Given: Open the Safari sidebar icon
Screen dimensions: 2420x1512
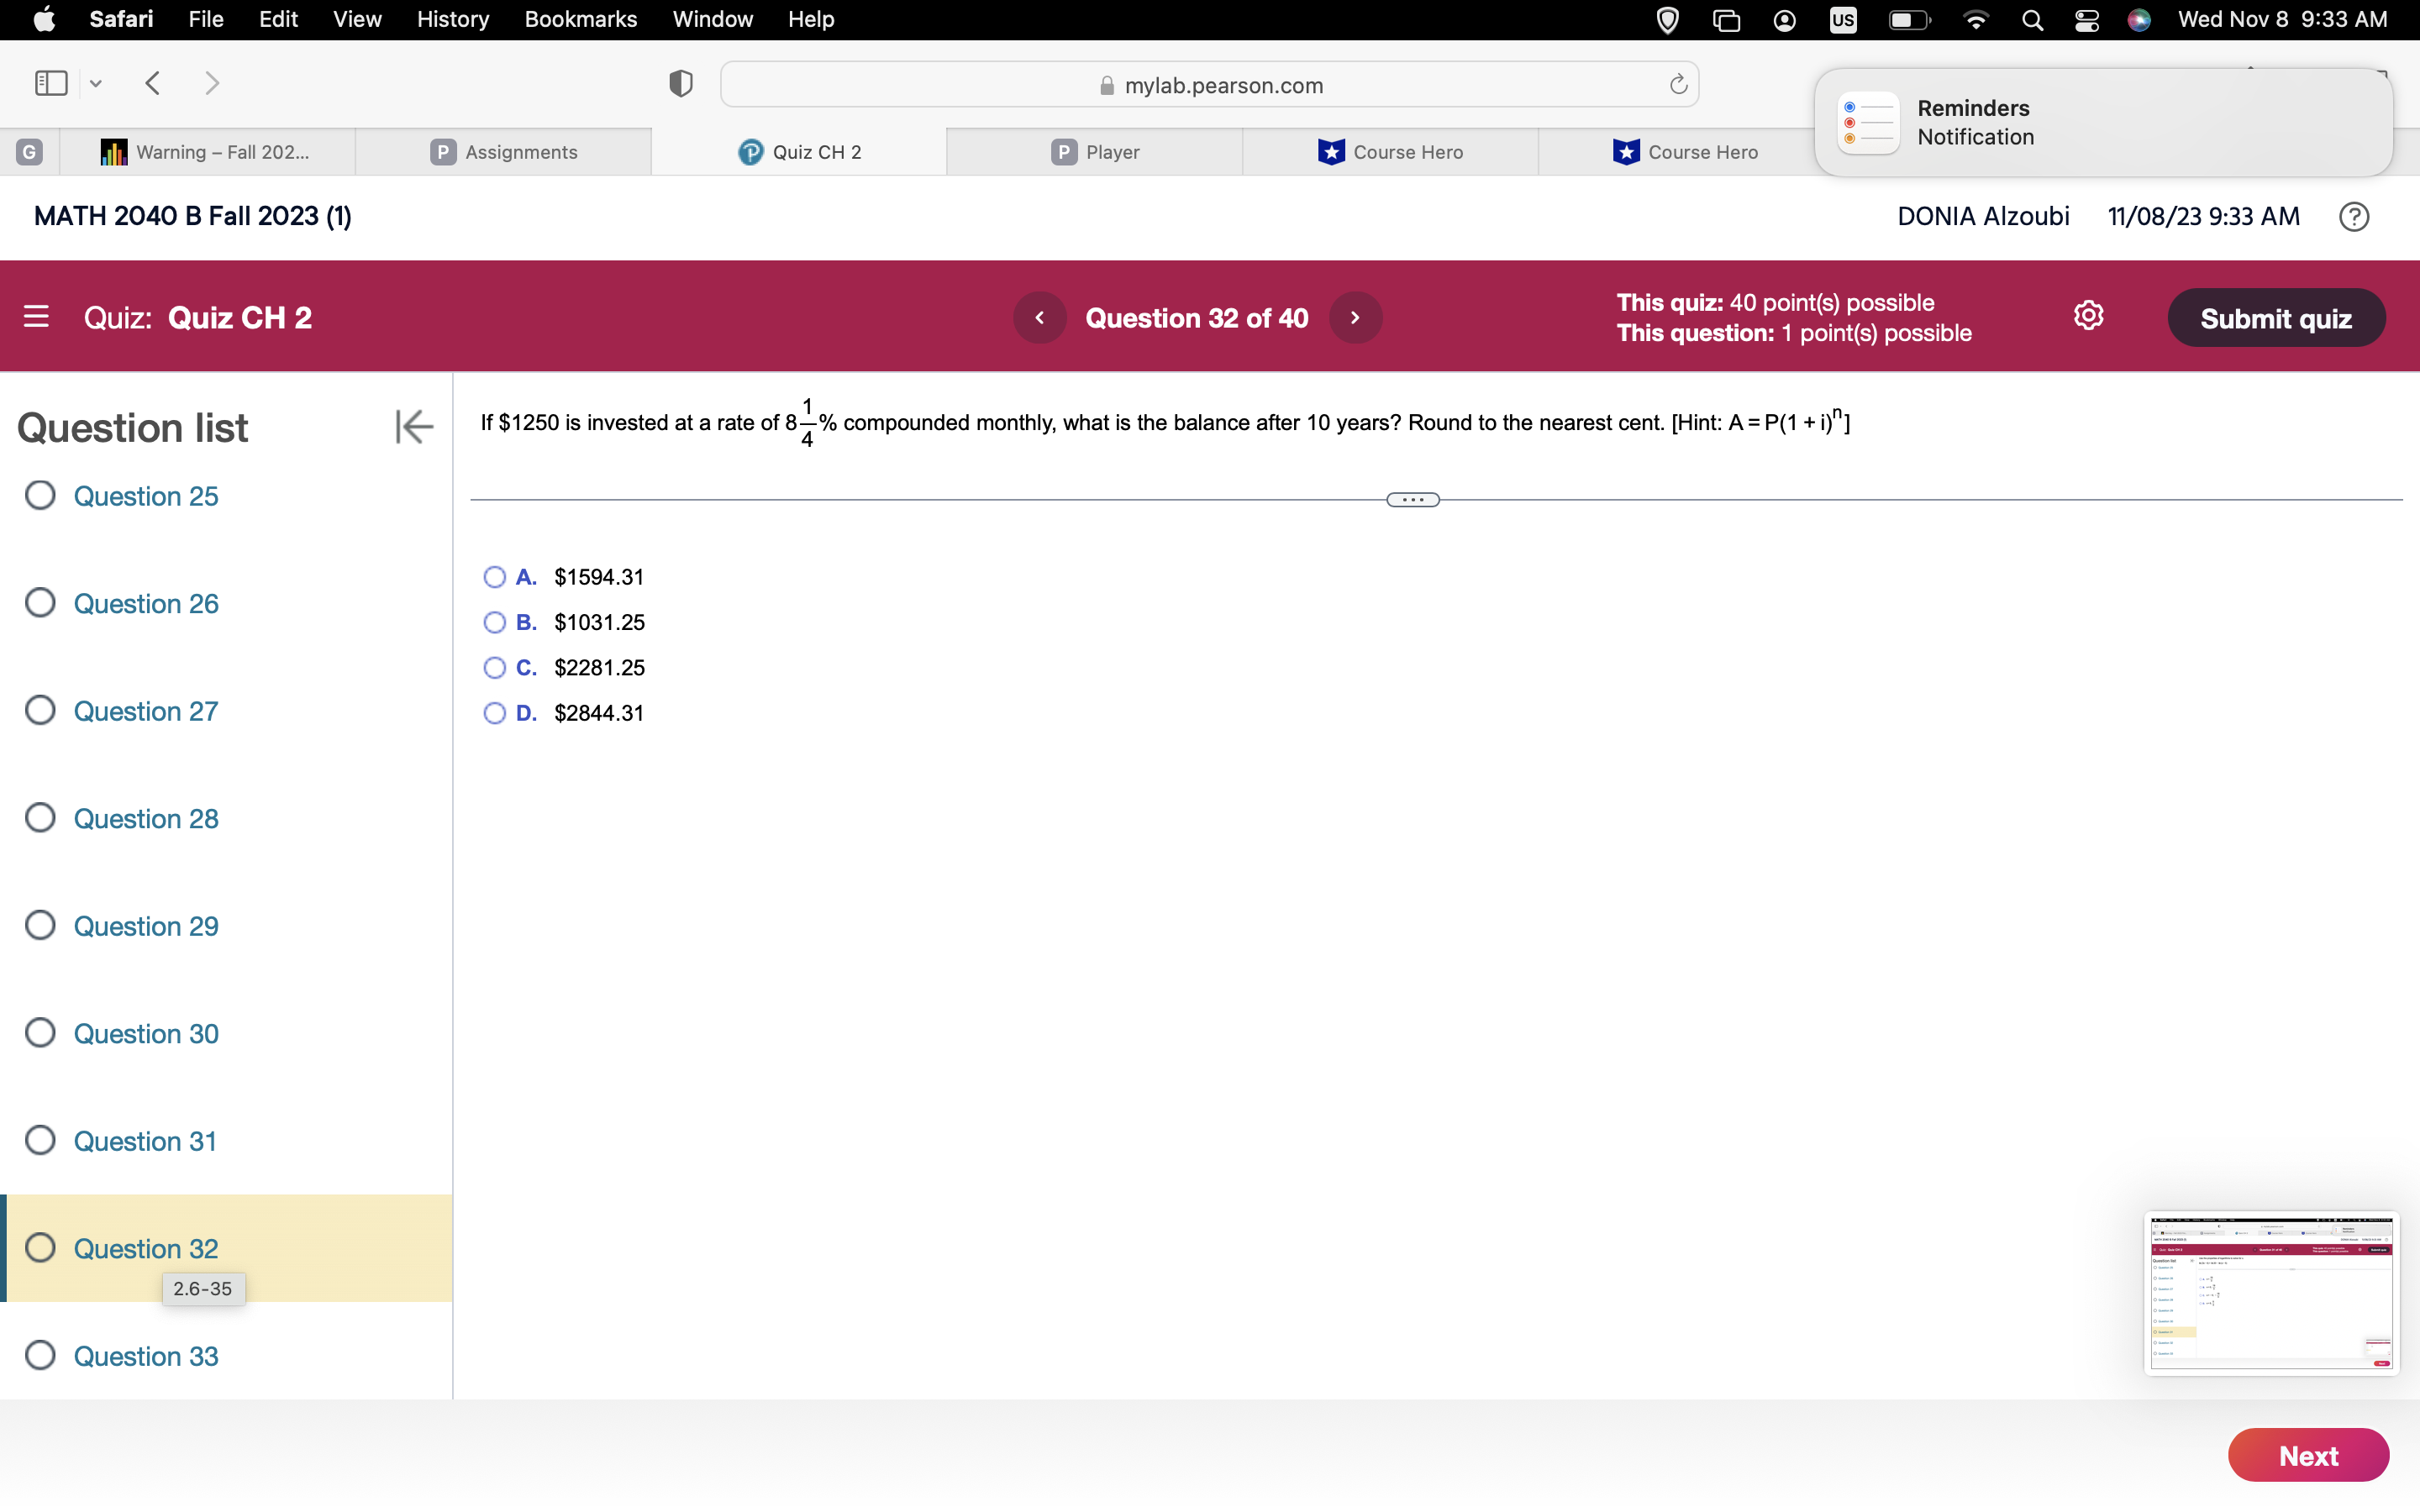Looking at the screenshot, I should point(49,84).
